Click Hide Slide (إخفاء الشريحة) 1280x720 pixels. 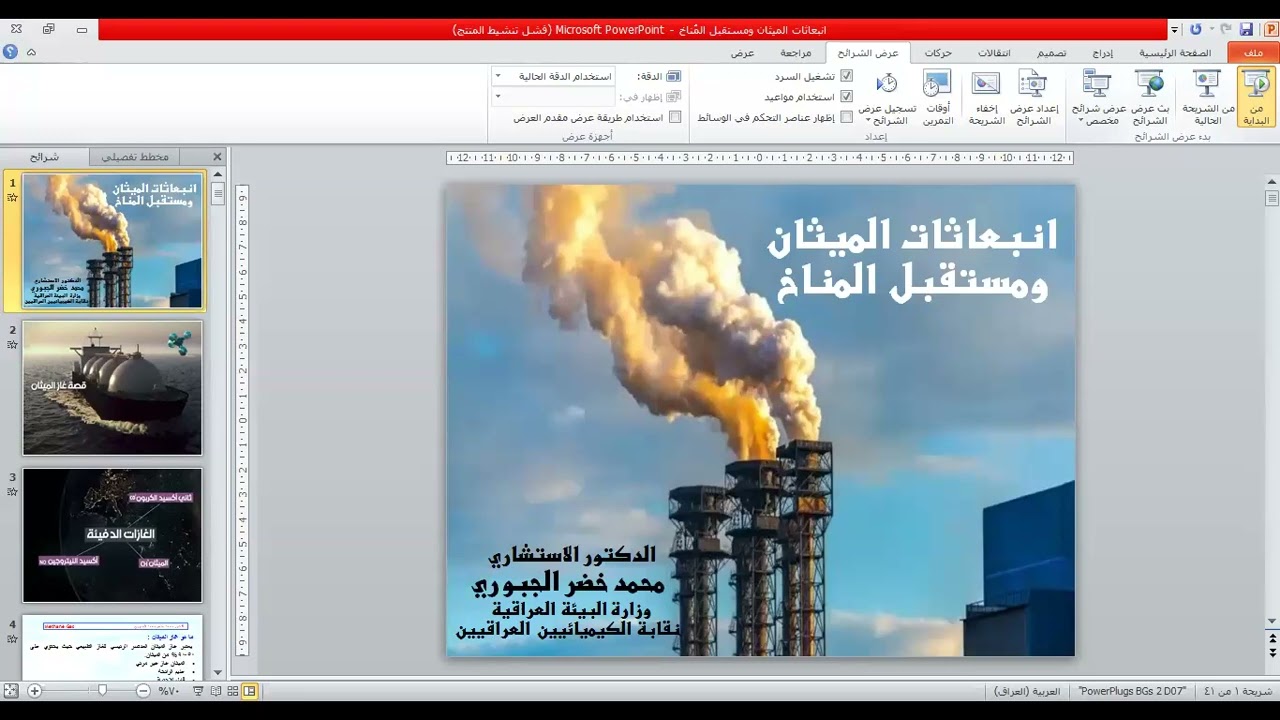(x=986, y=96)
